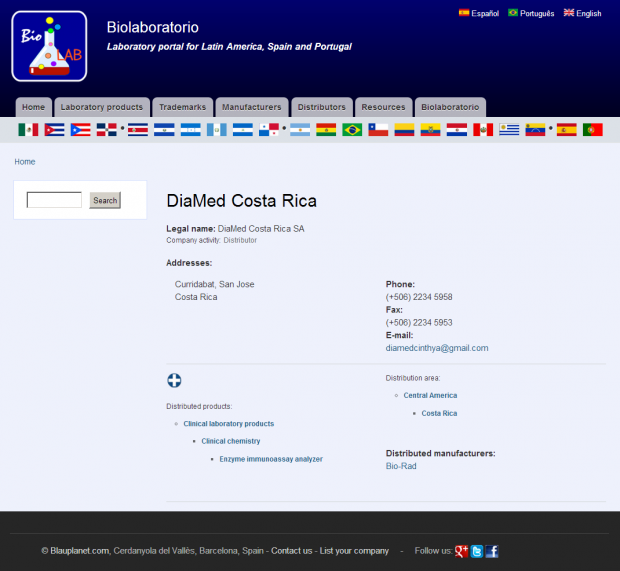
Task: Click Contact us in the footer
Action: 291,551
